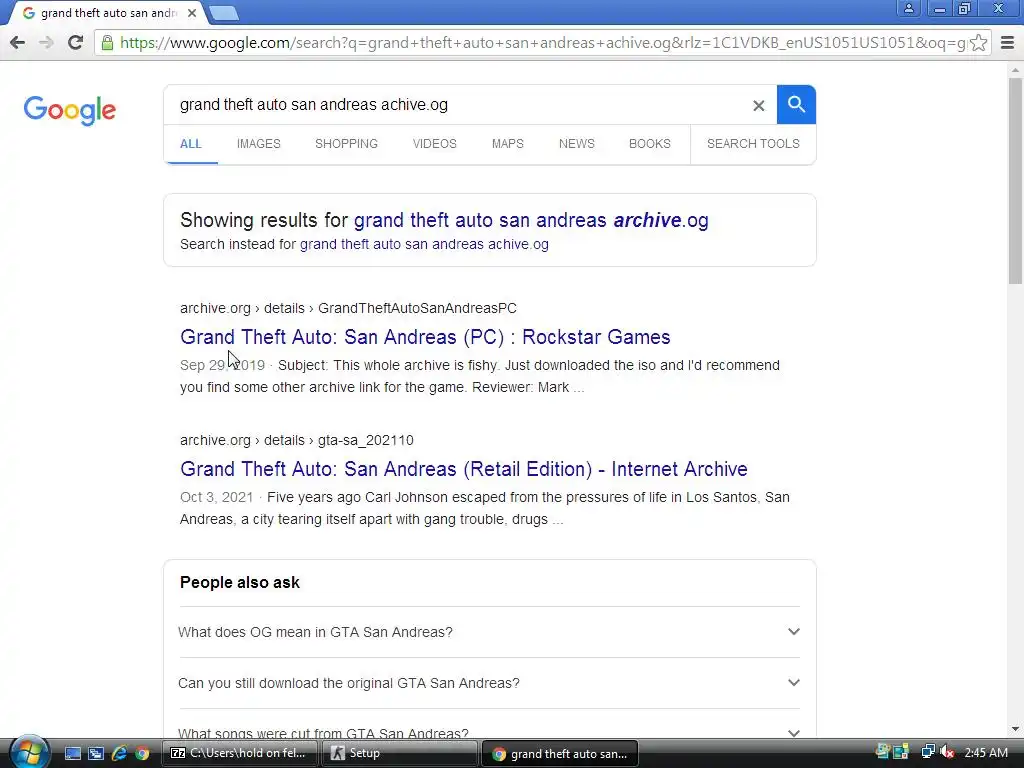
Task: Click the browser address bar URL
Action: (542, 43)
